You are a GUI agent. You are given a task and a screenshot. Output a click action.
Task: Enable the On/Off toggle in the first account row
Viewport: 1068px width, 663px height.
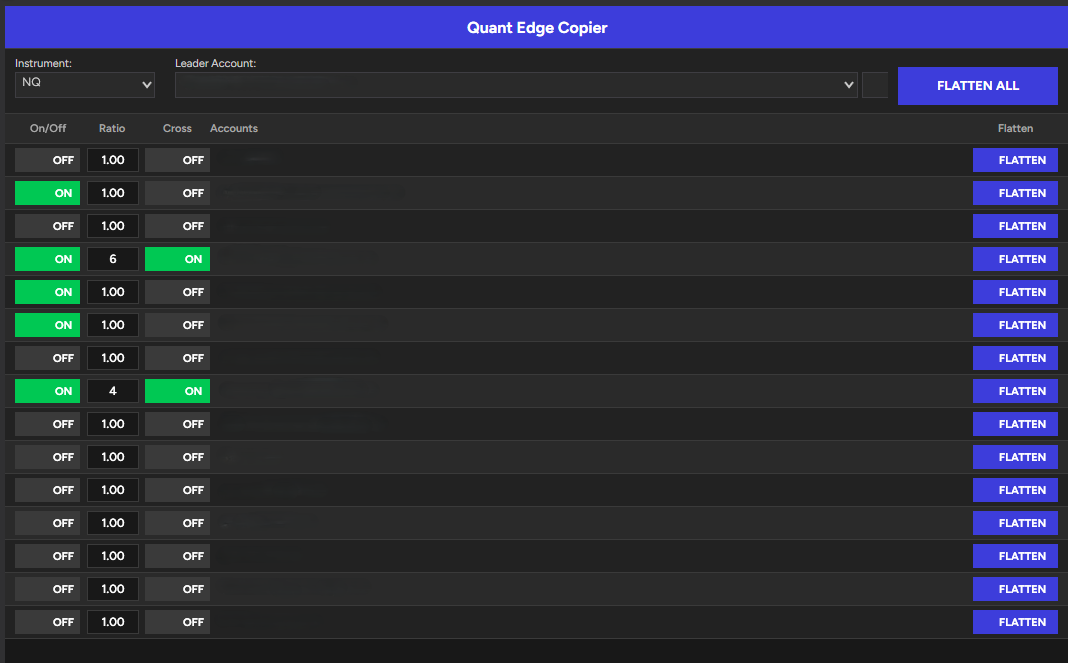[x=47, y=160]
